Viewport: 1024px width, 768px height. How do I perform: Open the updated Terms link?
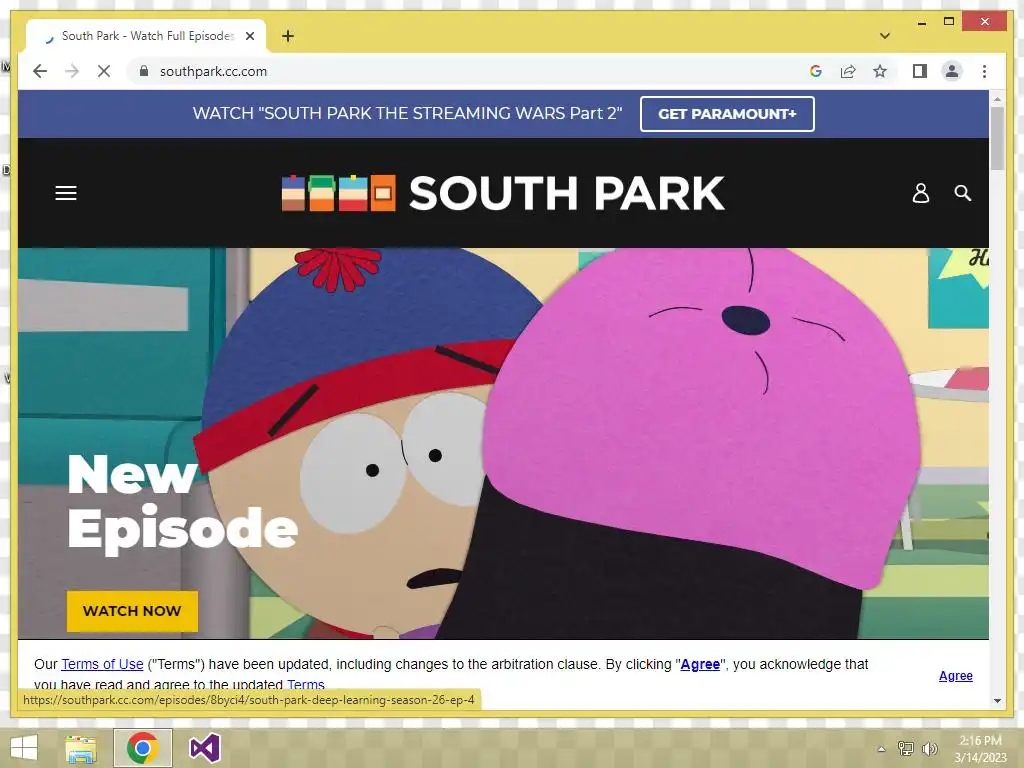(x=306, y=684)
